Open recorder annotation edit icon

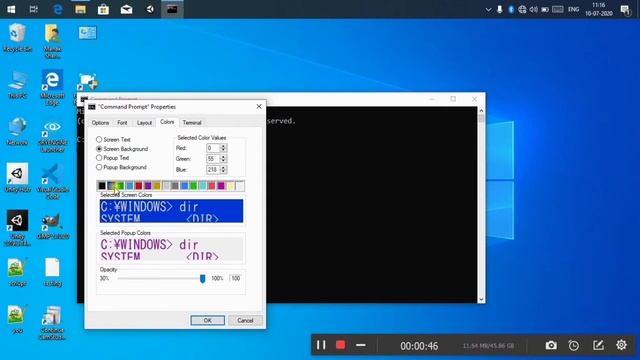point(598,345)
